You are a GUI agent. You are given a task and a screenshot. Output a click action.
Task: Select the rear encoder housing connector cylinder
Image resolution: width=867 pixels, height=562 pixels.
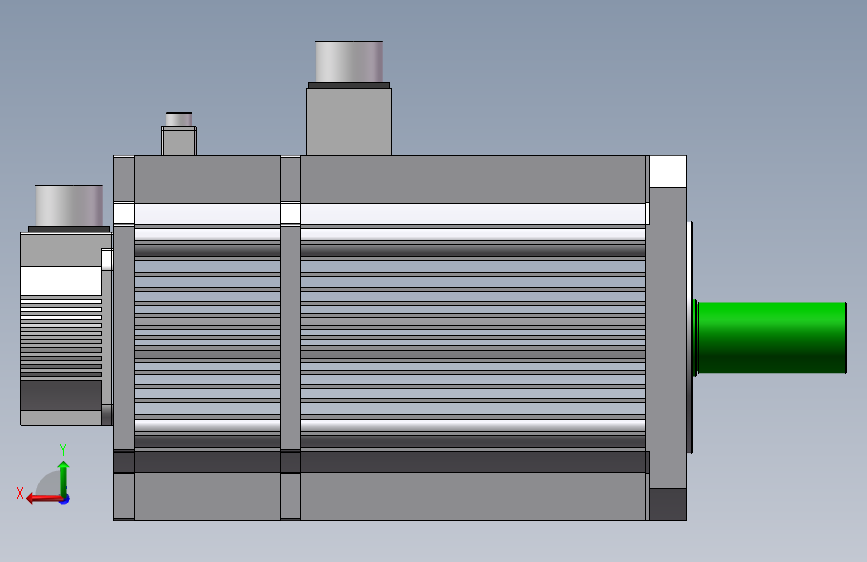click(69, 206)
